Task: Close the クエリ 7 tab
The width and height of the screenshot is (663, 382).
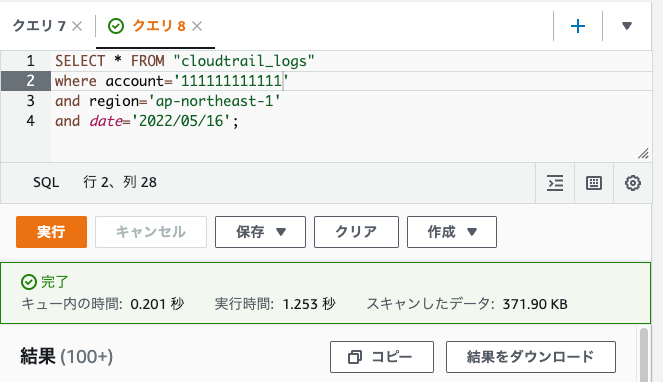Action: (77, 26)
